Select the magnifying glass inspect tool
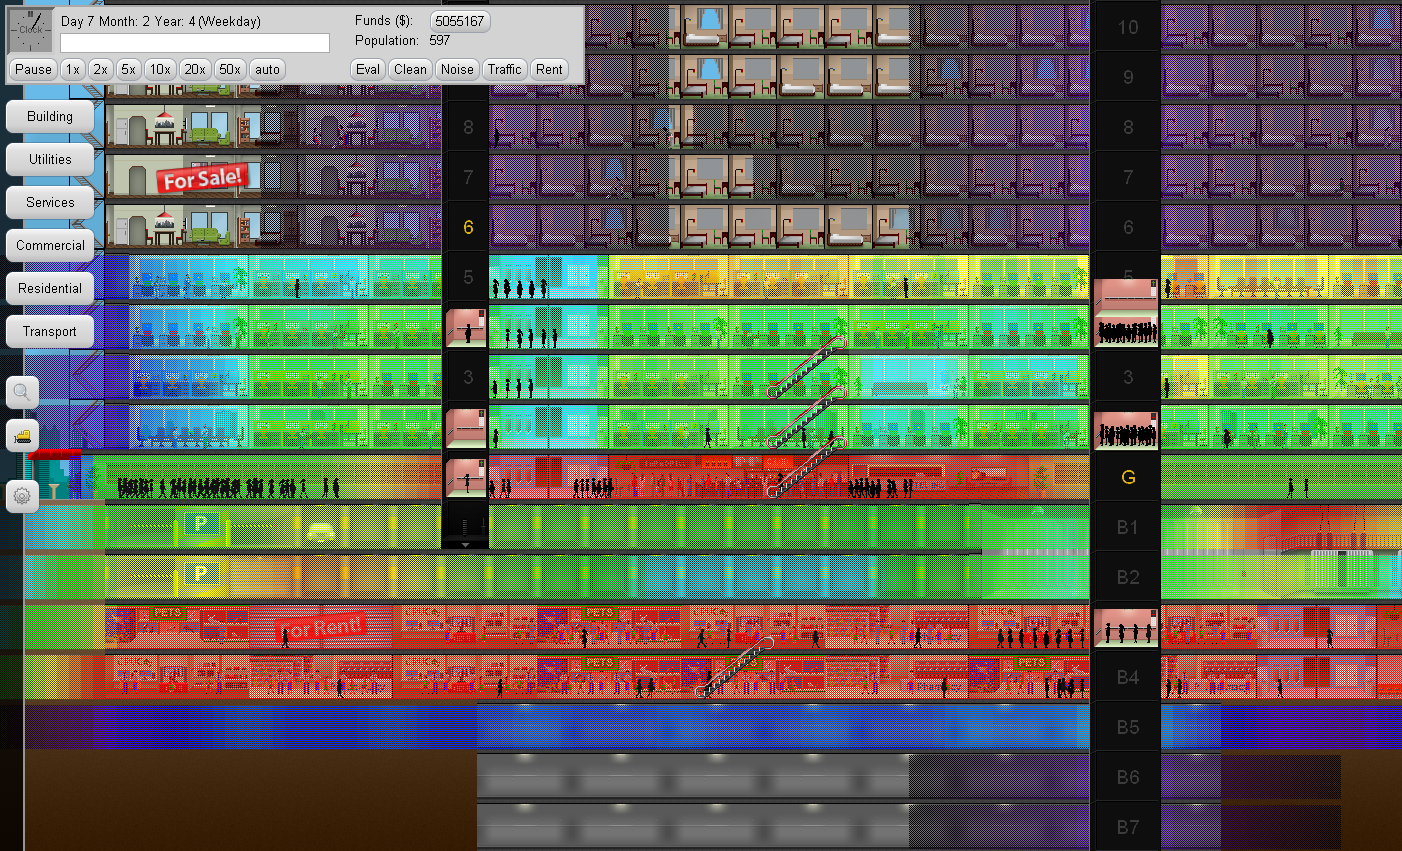Screen dimensions: 1402x851 click(x=22, y=392)
